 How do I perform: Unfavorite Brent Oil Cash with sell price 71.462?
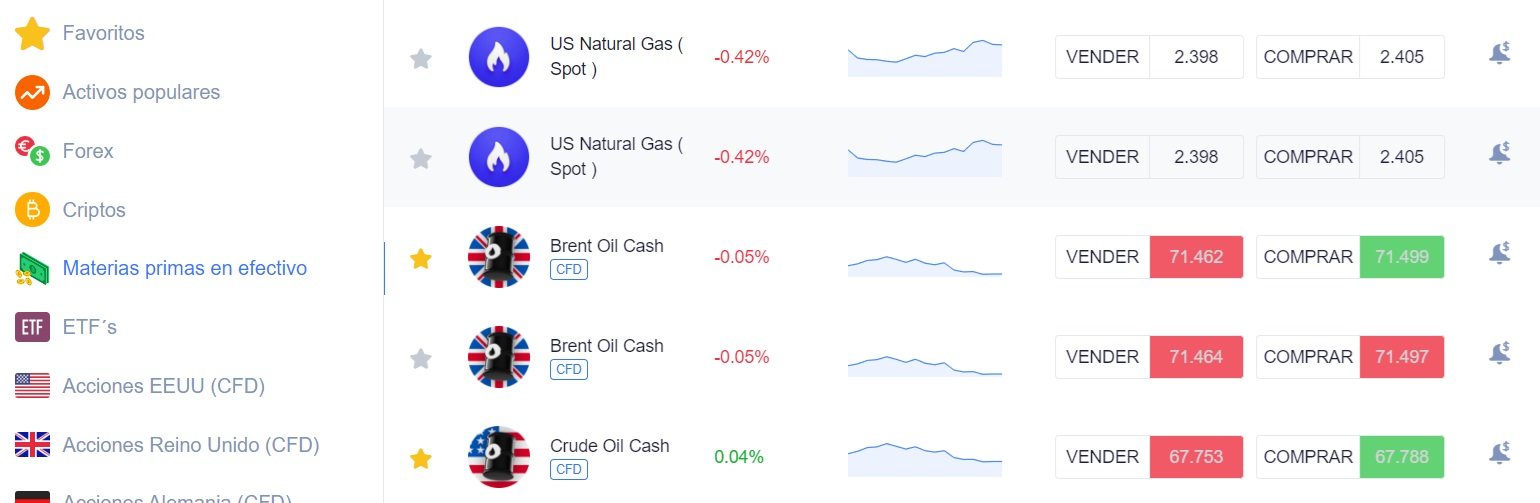(421, 259)
